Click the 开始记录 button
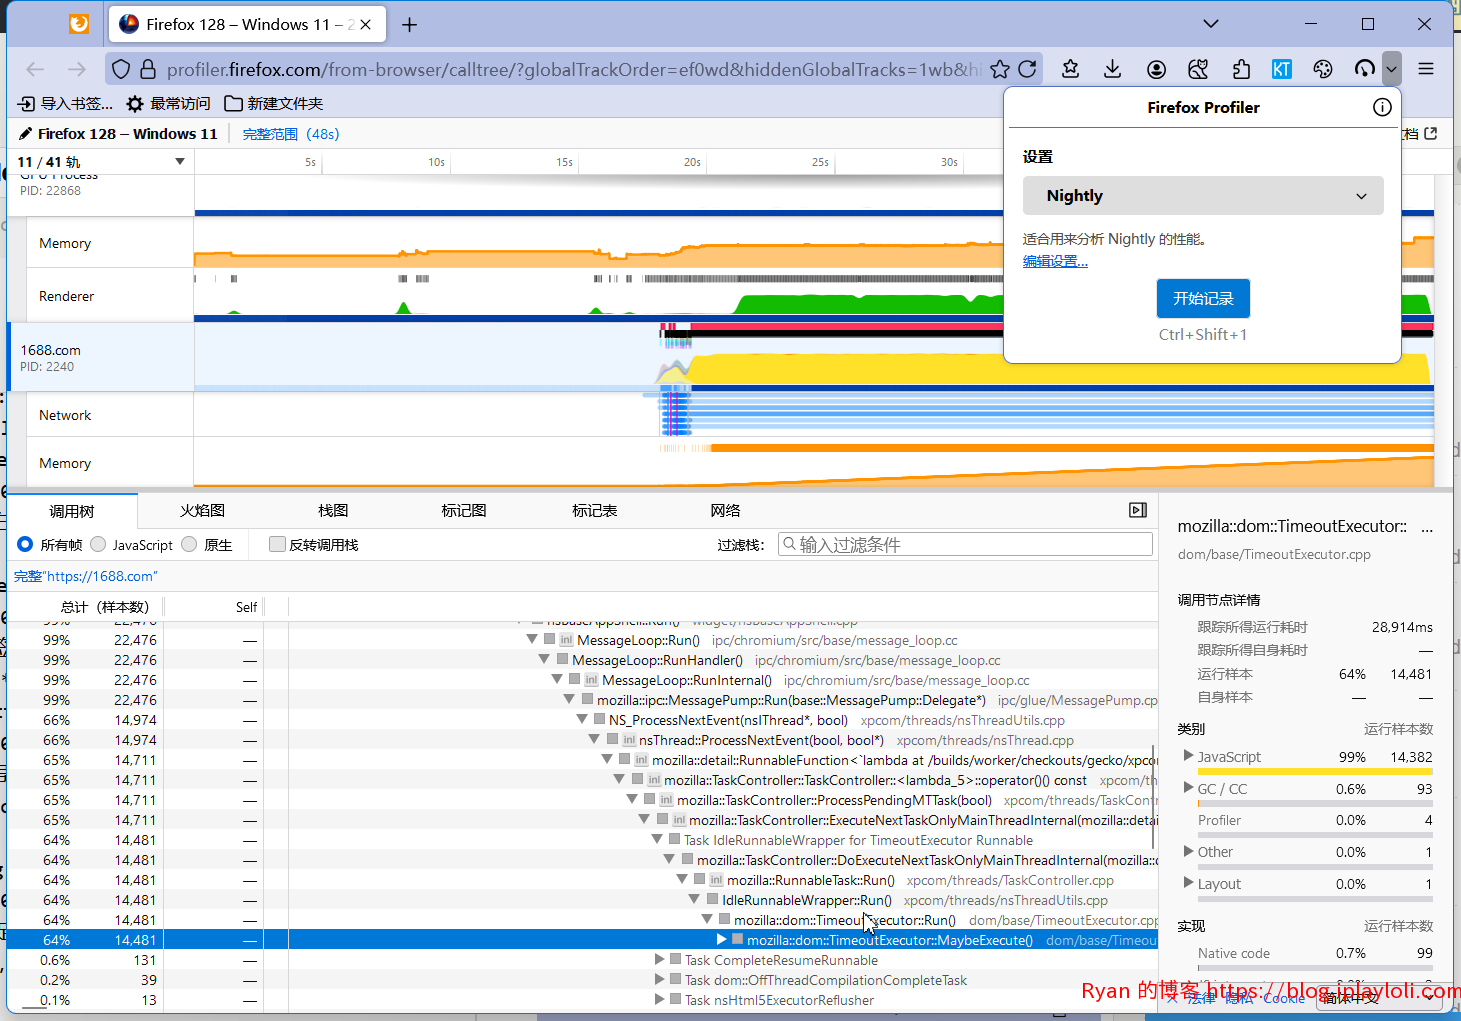This screenshot has width=1461, height=1021. (x=1203, y=298)
